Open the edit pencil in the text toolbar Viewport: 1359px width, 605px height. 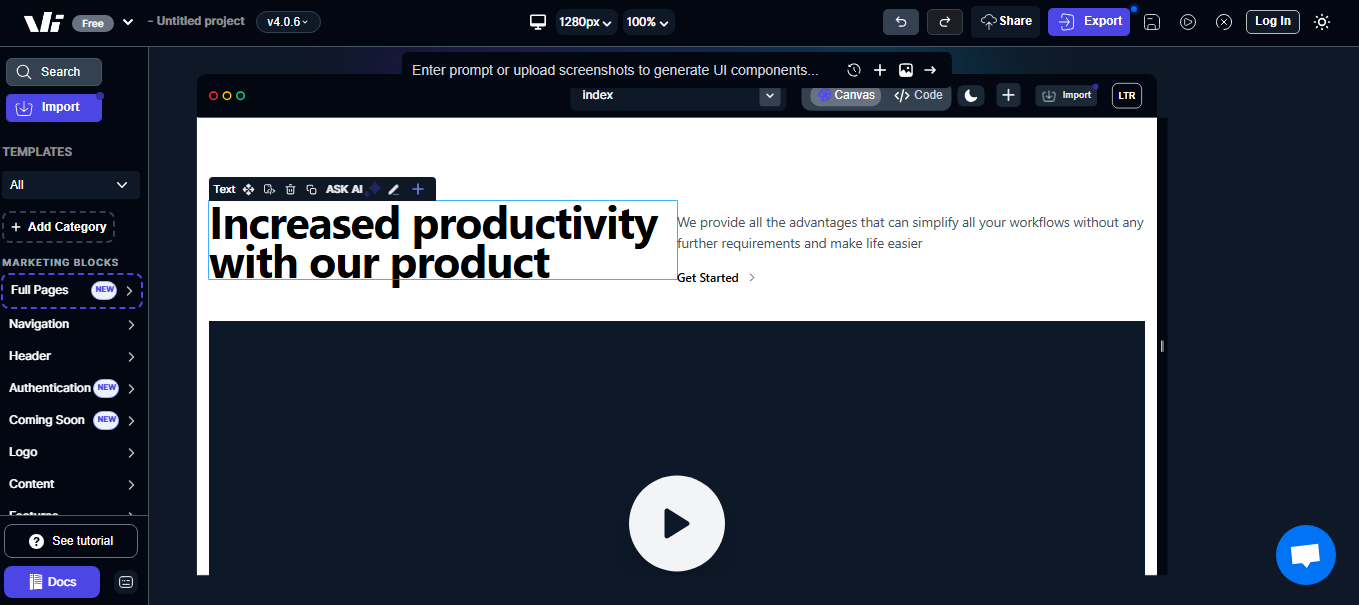[393, 188]
